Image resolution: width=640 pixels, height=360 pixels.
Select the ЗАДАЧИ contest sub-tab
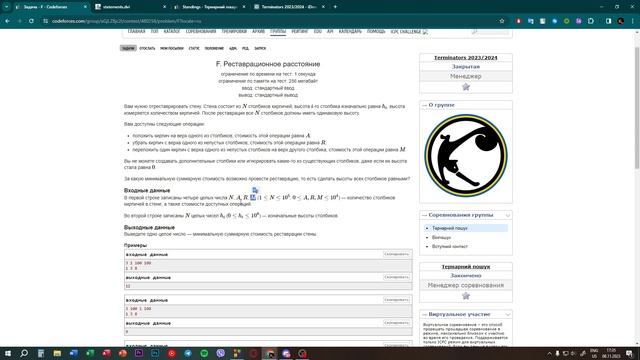tap(128, 48)
